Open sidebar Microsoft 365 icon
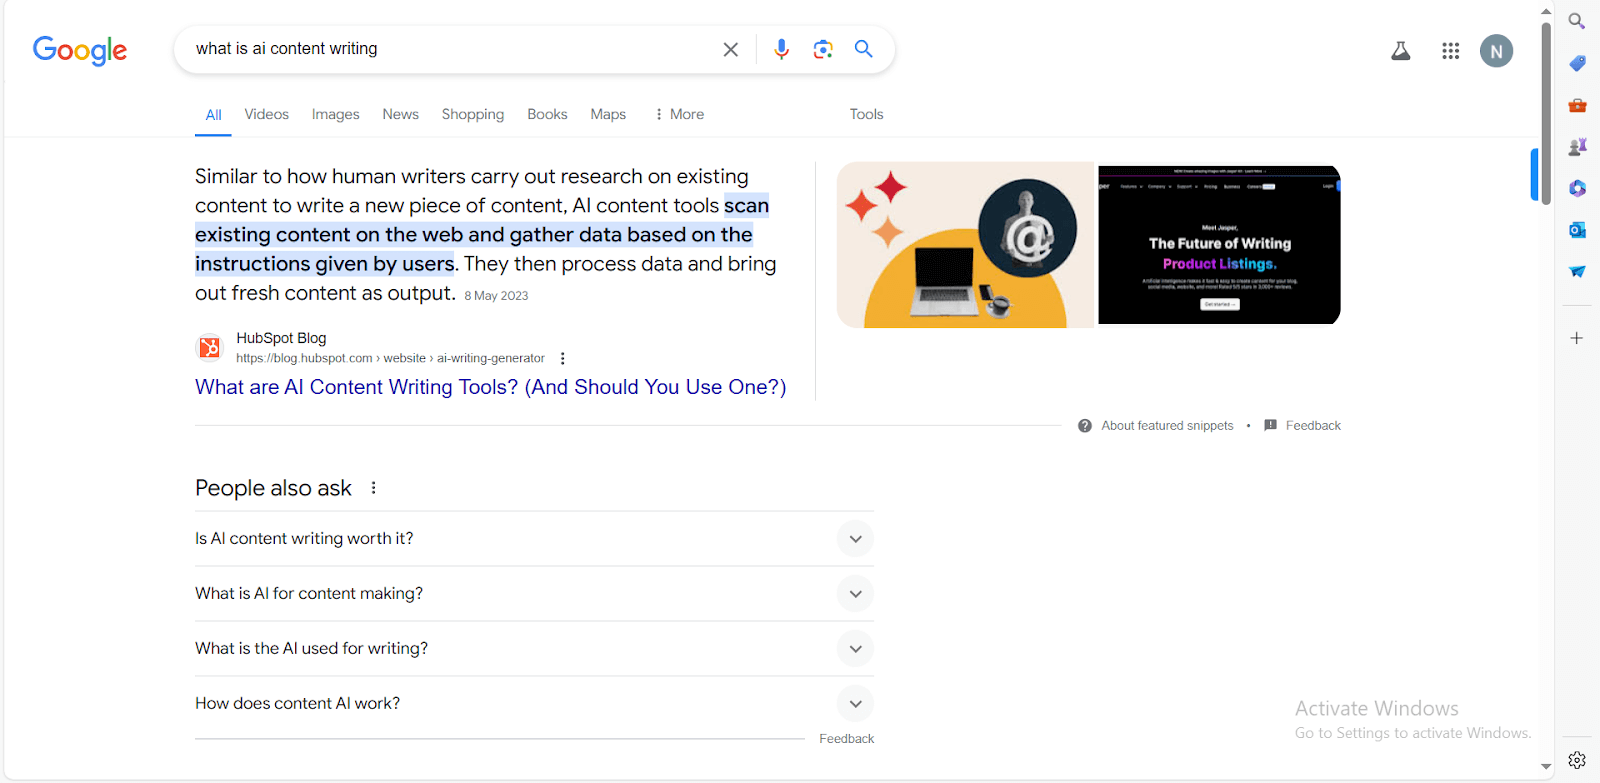Viewport: 1600px width, 783px height. pyautogui.click(x=1577, y=188)
